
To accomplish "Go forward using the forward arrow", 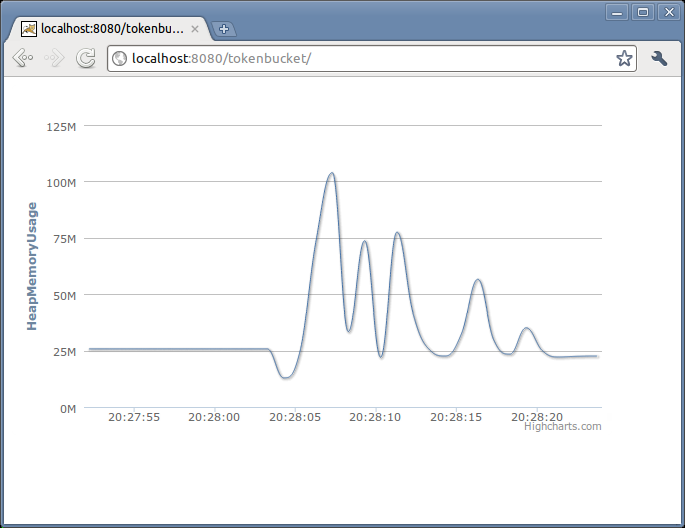I will [54, 58].
